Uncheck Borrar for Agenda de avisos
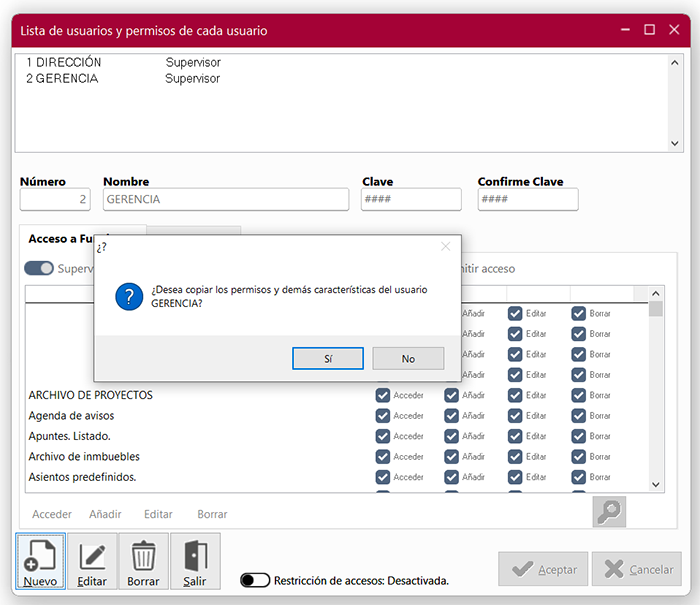The height and width of the screenshot is (605, 700). point(579,416)
